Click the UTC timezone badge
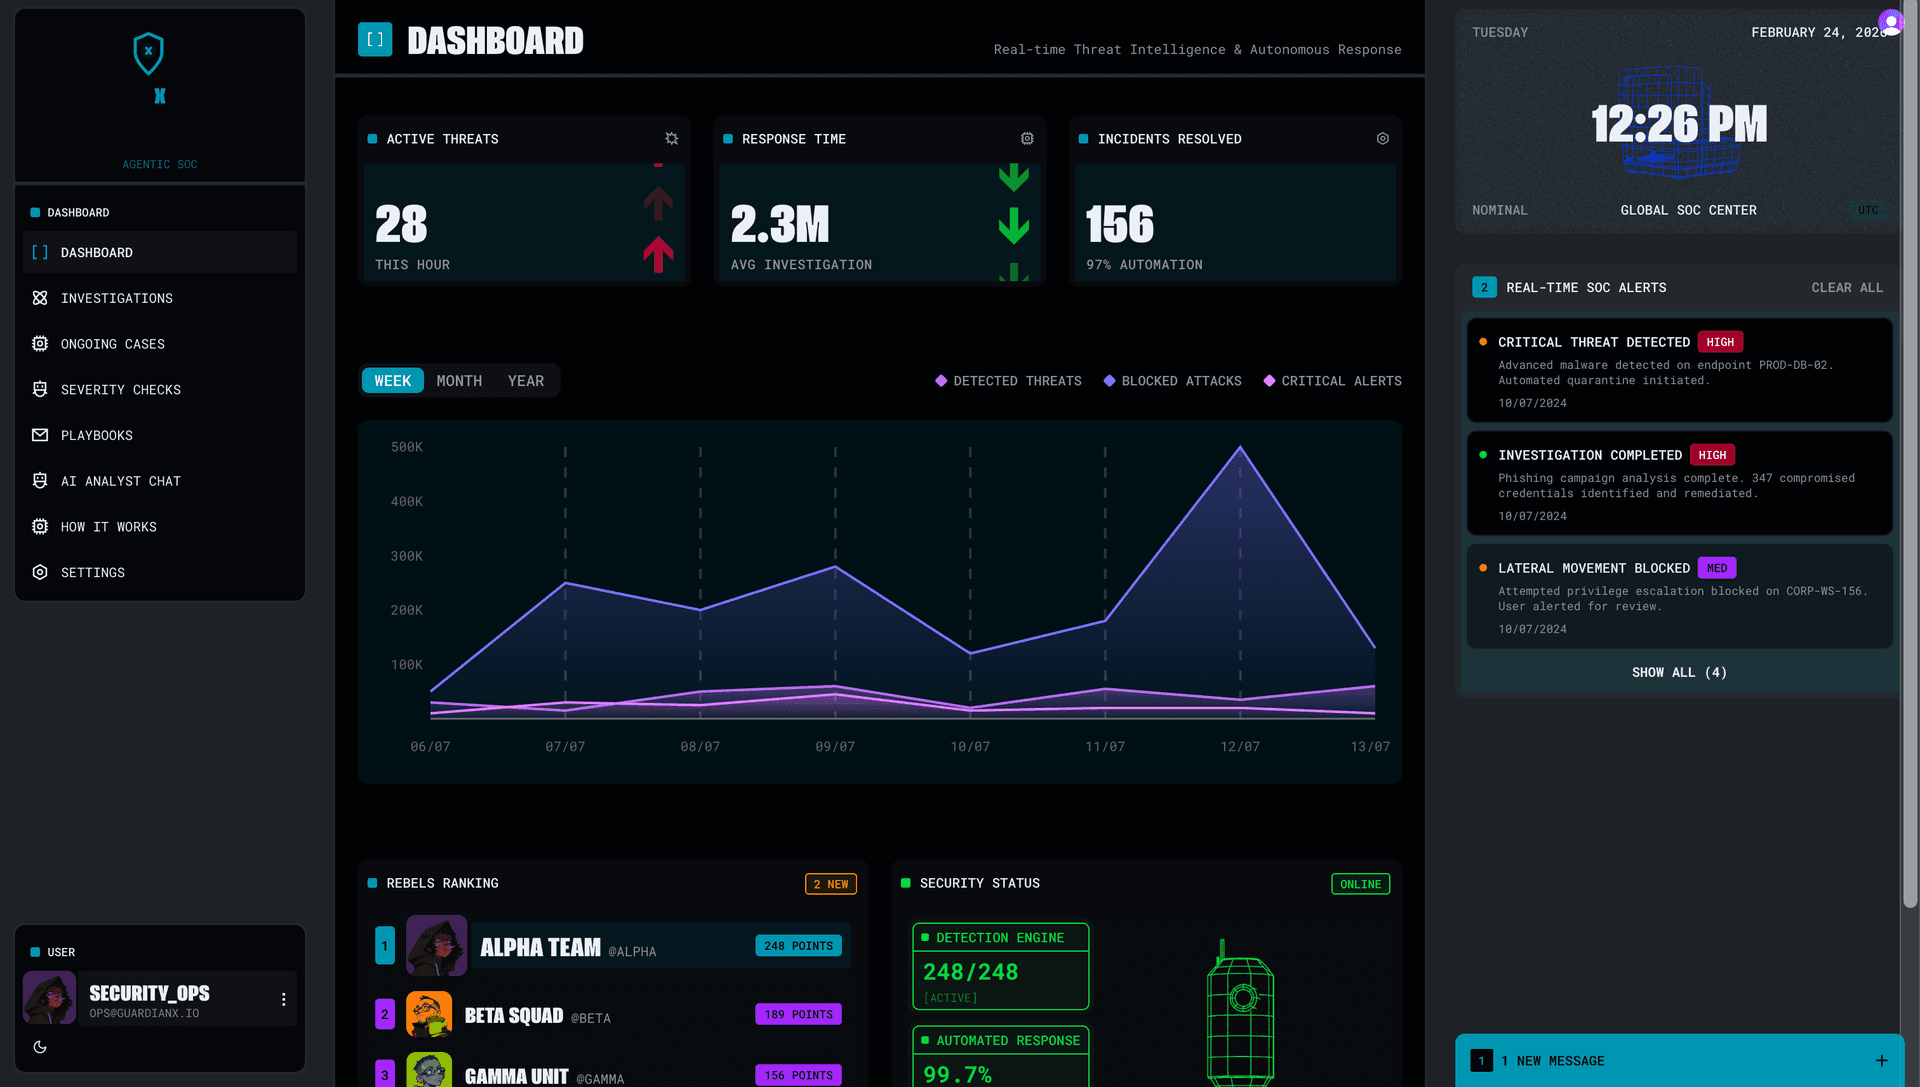Viewport: 1920px width, 1087px height. click(x=1868, y=210)
